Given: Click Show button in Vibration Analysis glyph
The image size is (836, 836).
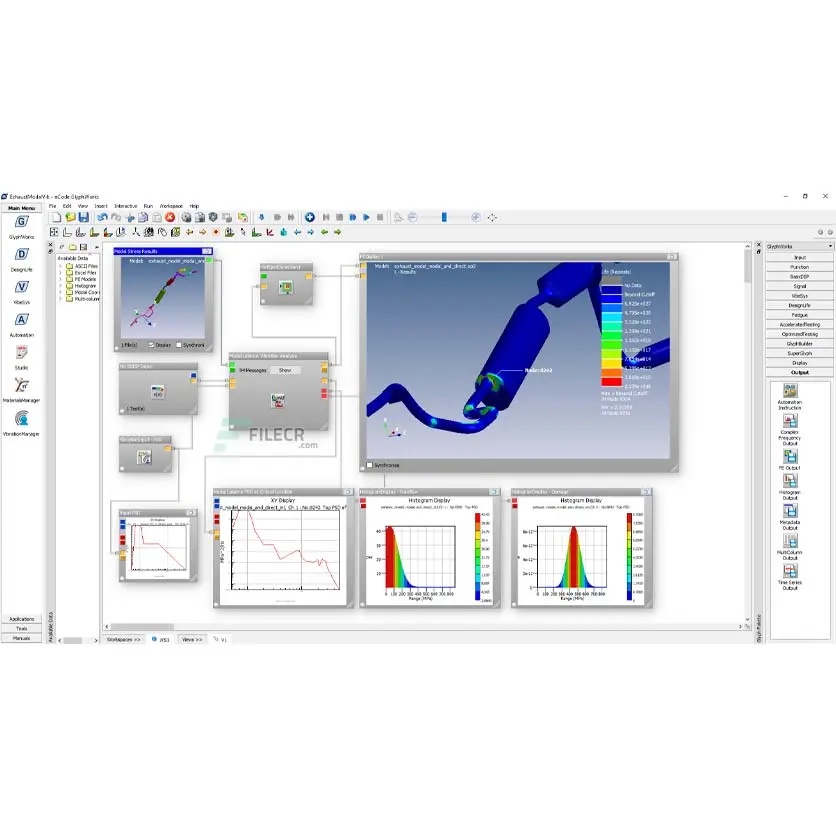Looking at the screenshot, I should [283, 370].
